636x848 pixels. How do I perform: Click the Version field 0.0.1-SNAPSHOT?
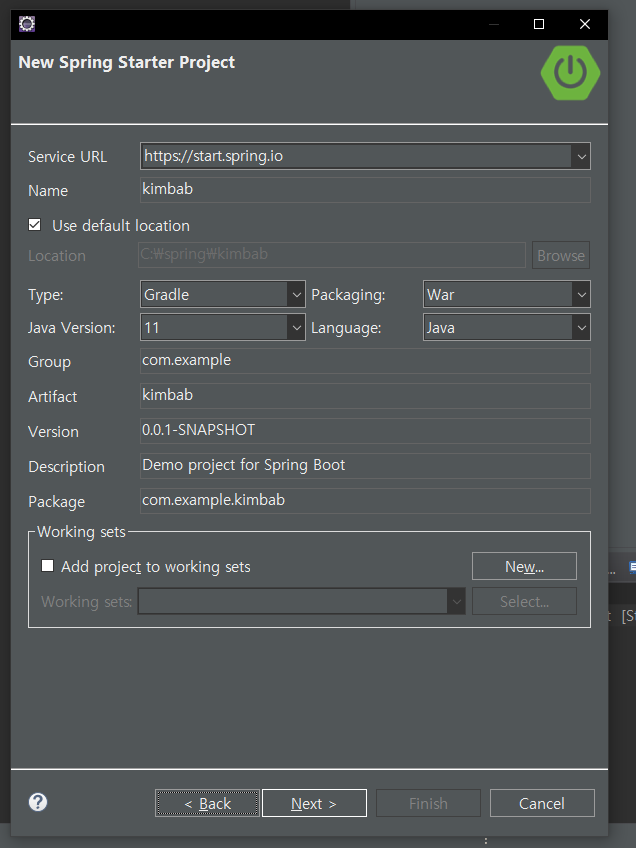click(365, 431)
